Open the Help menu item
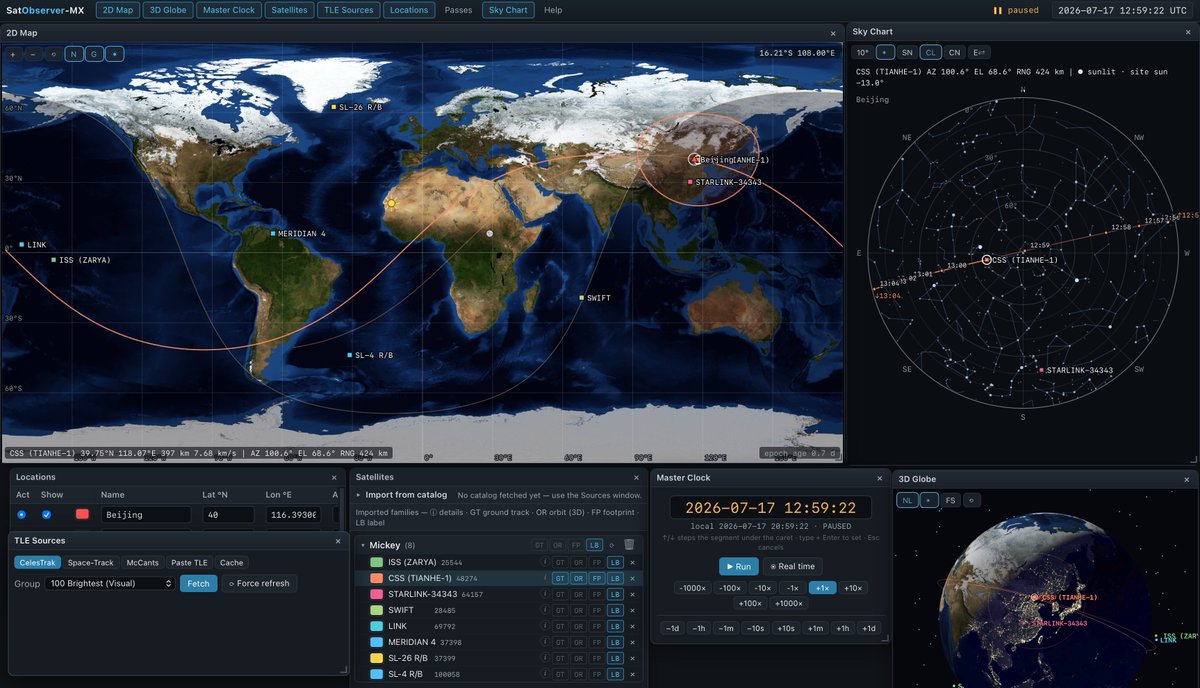The image size is (1200, 688). 553,10
